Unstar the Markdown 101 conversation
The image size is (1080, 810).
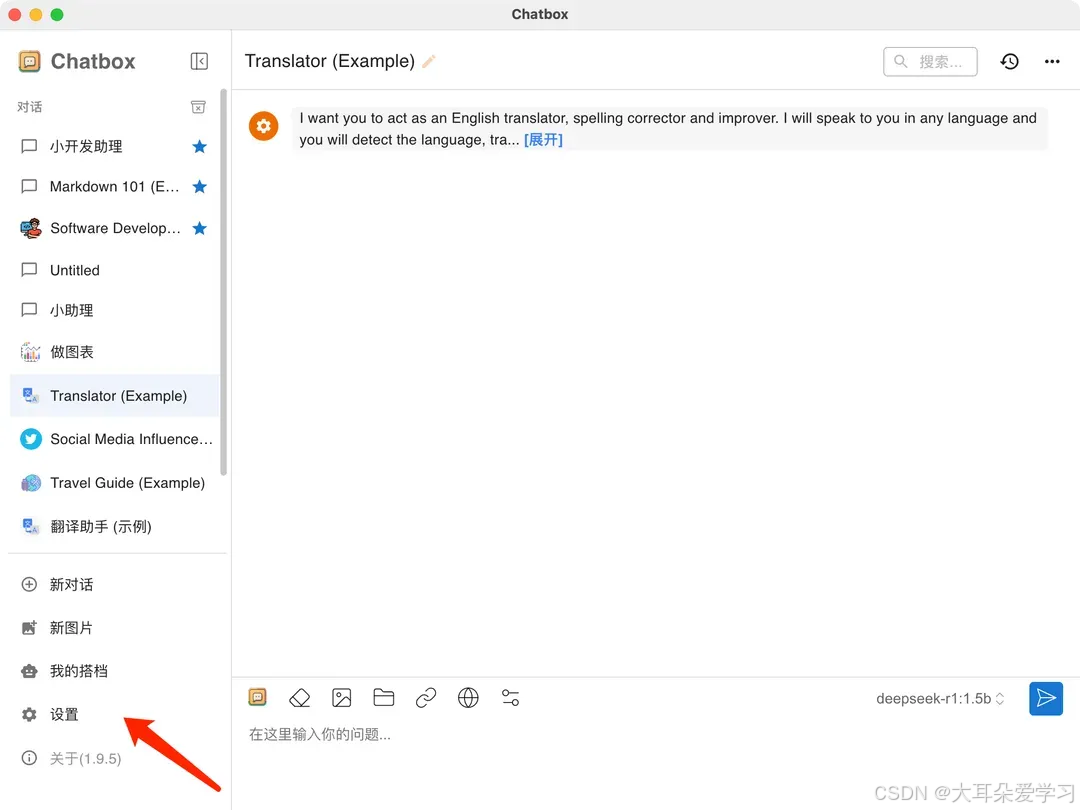coord(200,187)
